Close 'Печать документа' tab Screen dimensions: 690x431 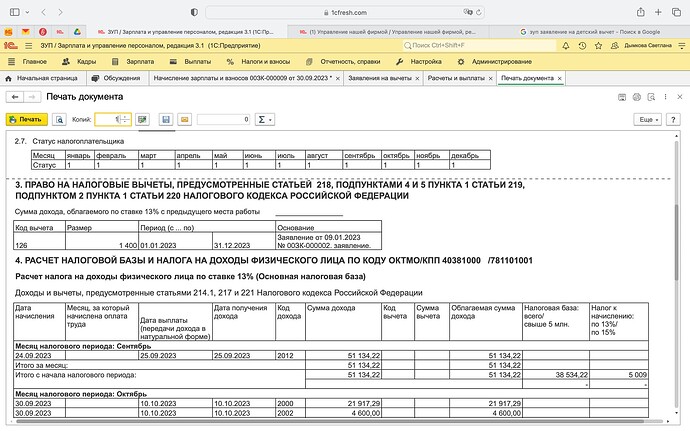point(560,78)
